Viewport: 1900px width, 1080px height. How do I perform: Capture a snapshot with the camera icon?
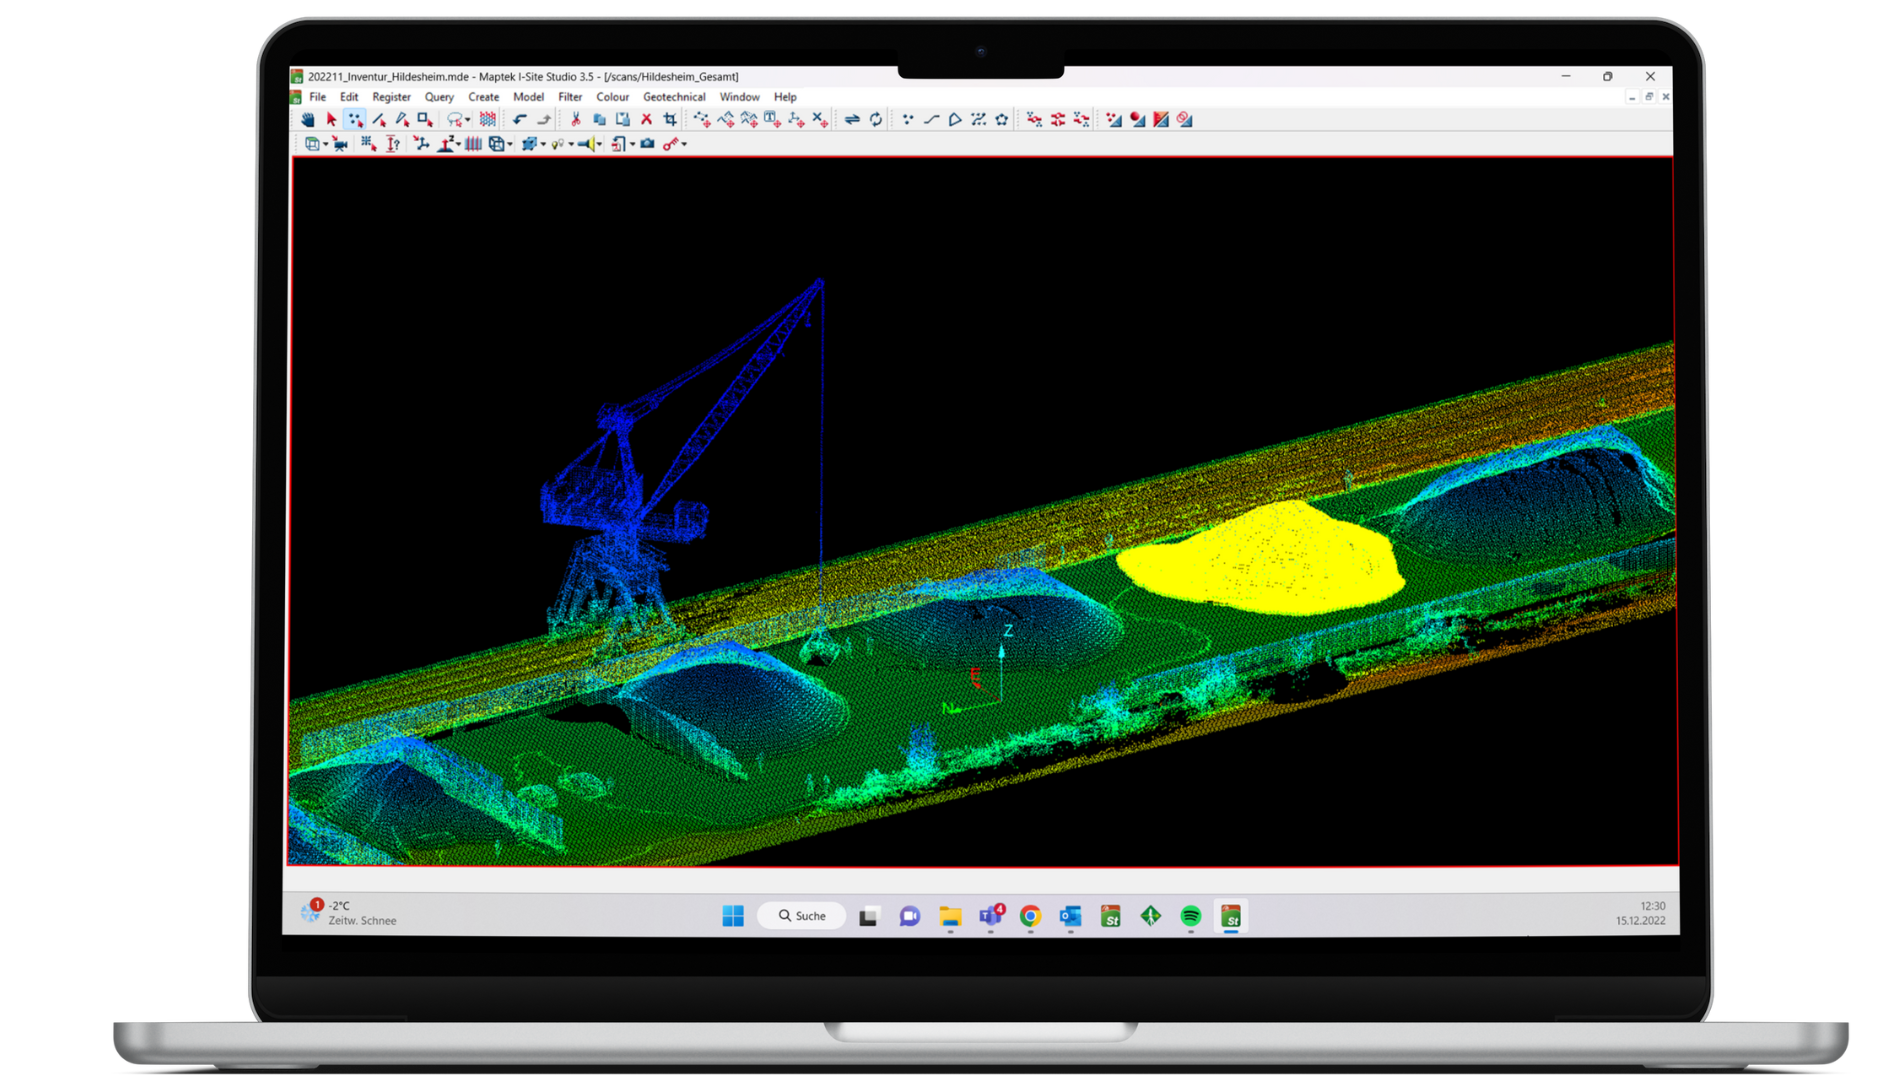pyautogui.click(x=646, y=143)
